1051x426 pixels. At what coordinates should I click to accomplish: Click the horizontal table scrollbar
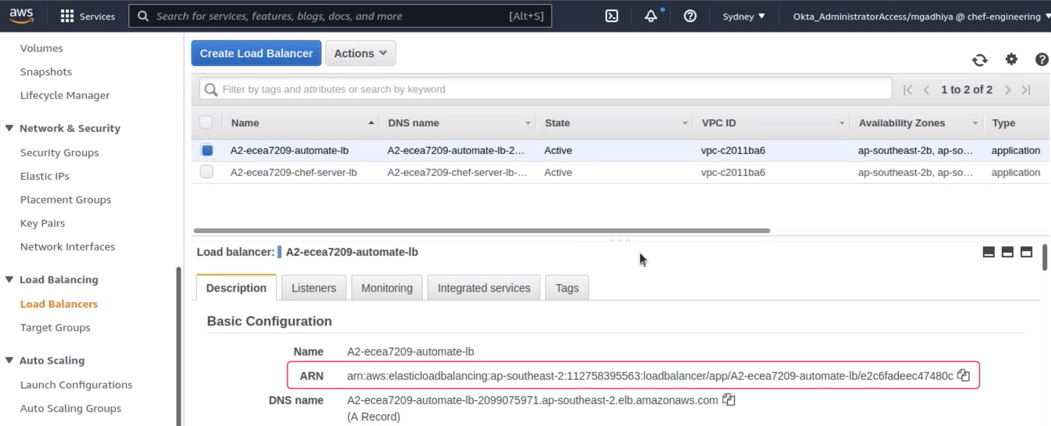[x=481, y=230]
